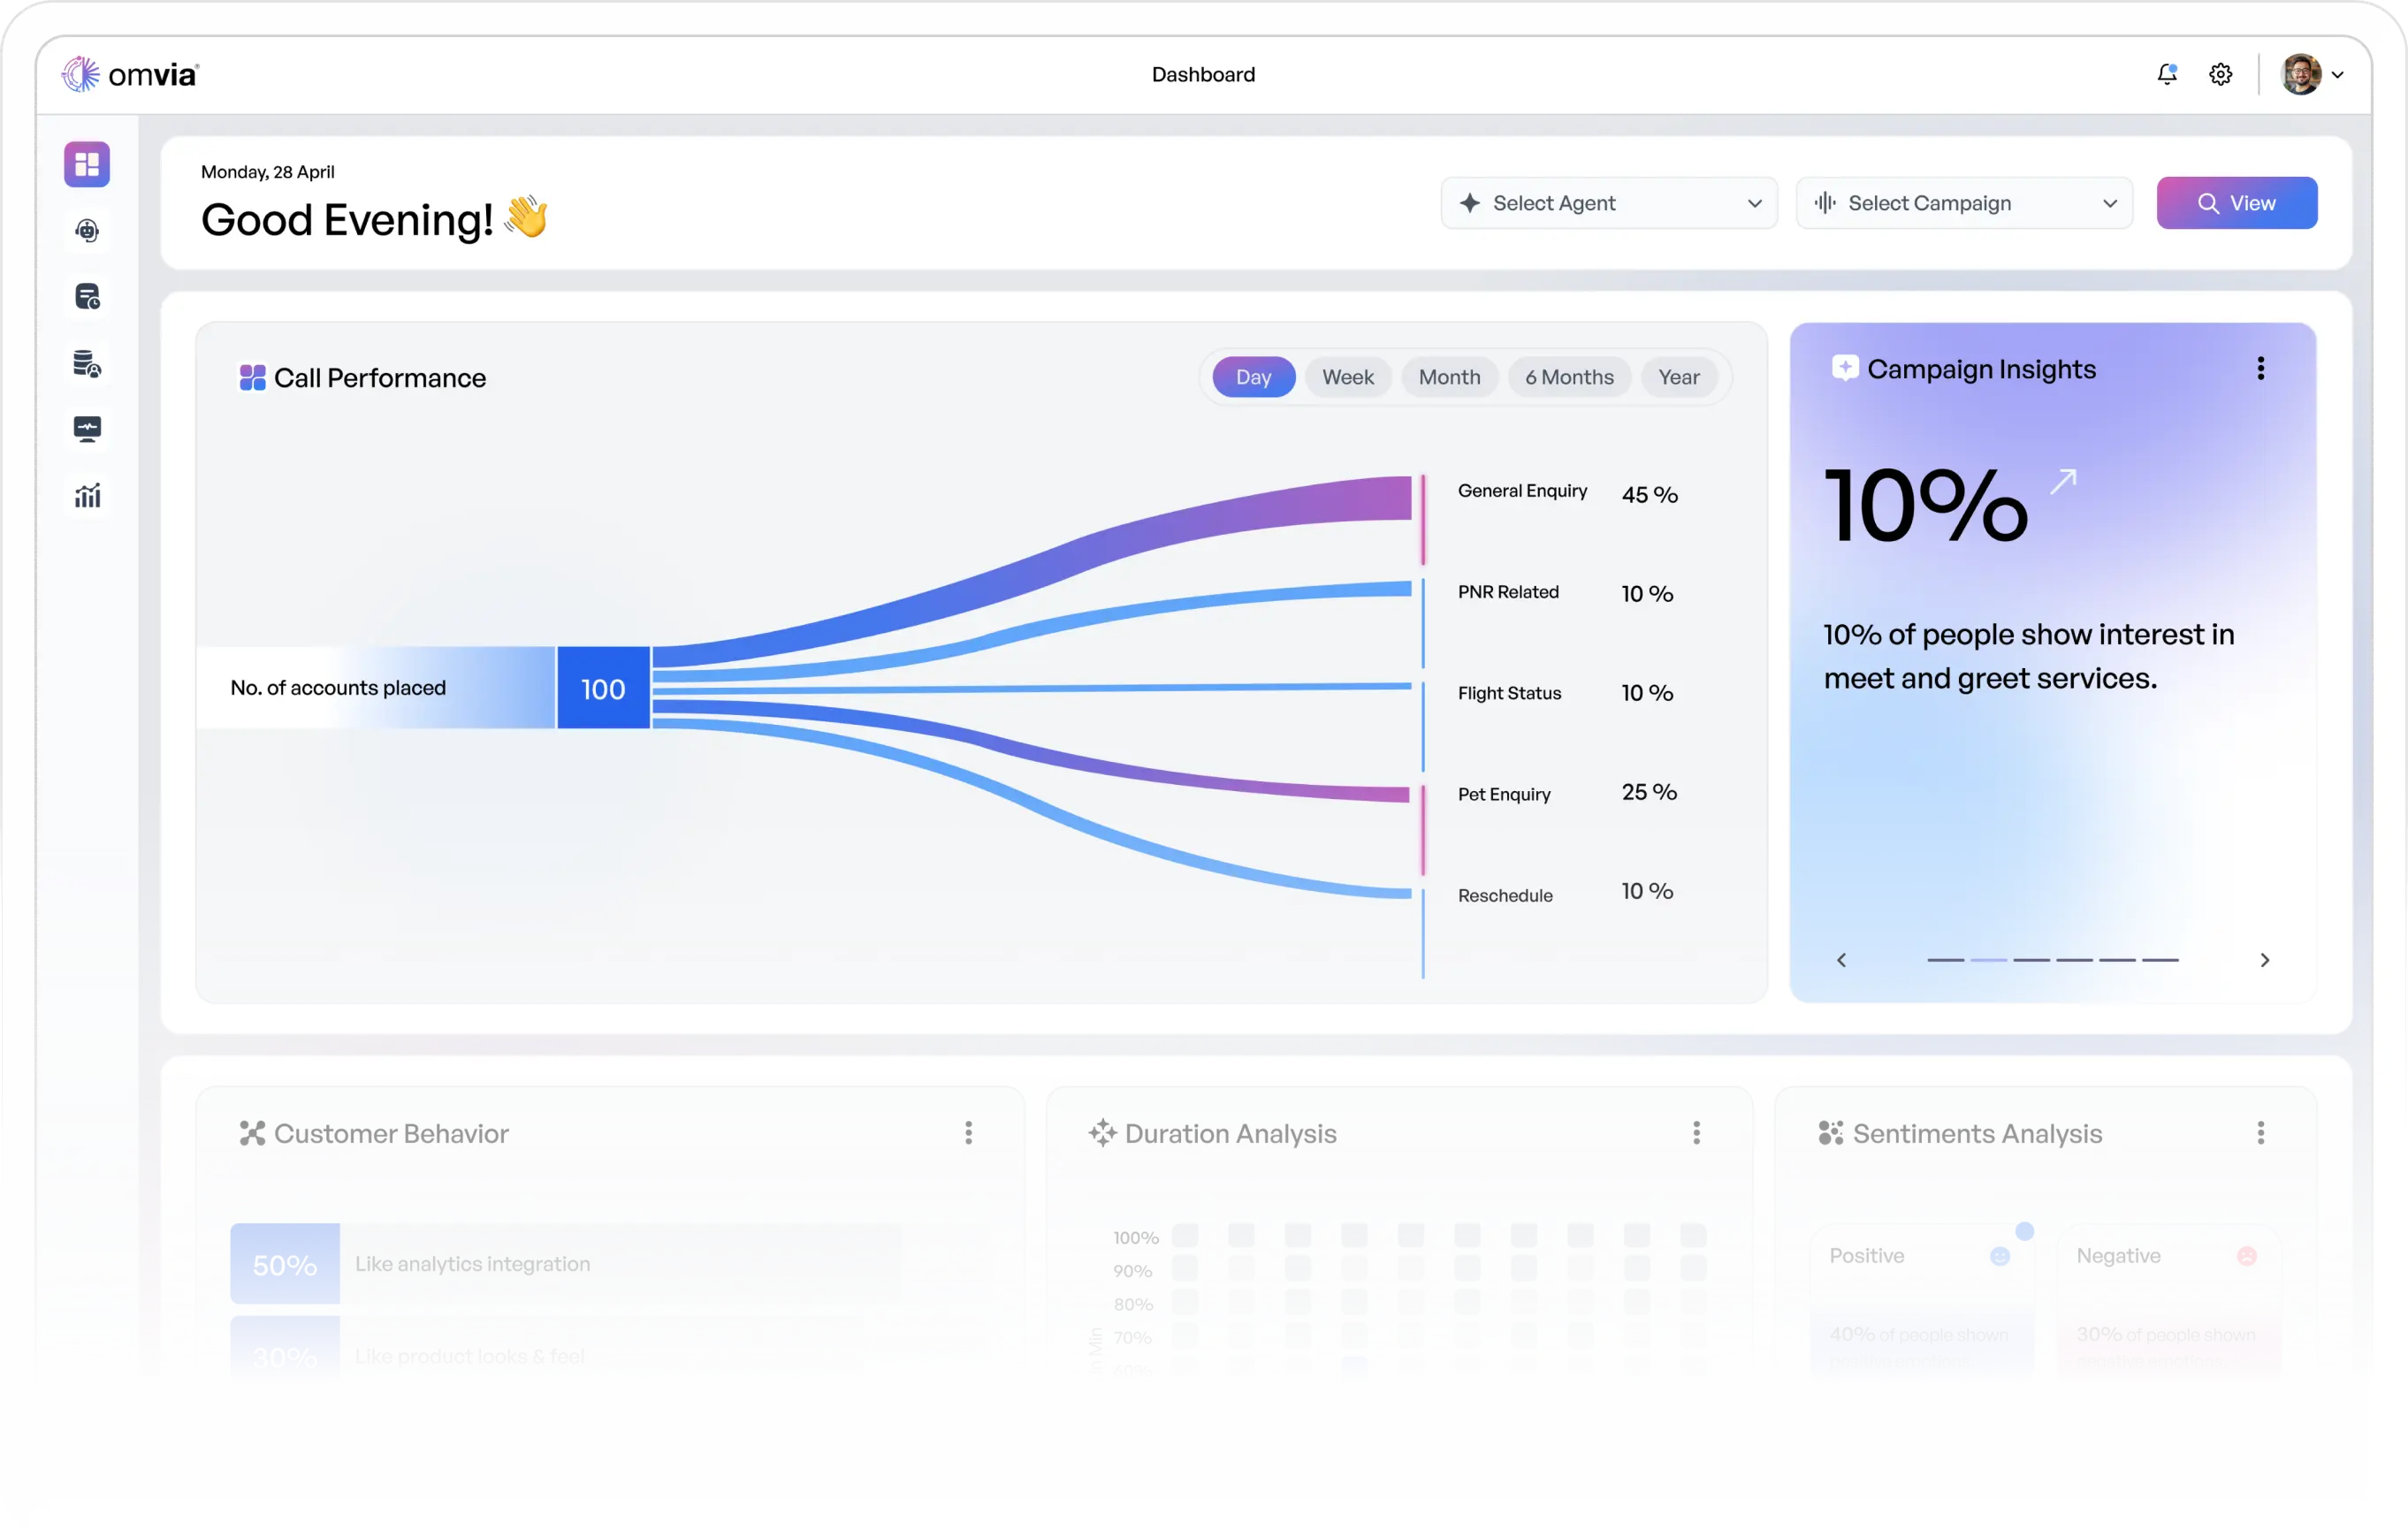
Task: Click the No. of accounts placed label
Action: coord(338,688)
